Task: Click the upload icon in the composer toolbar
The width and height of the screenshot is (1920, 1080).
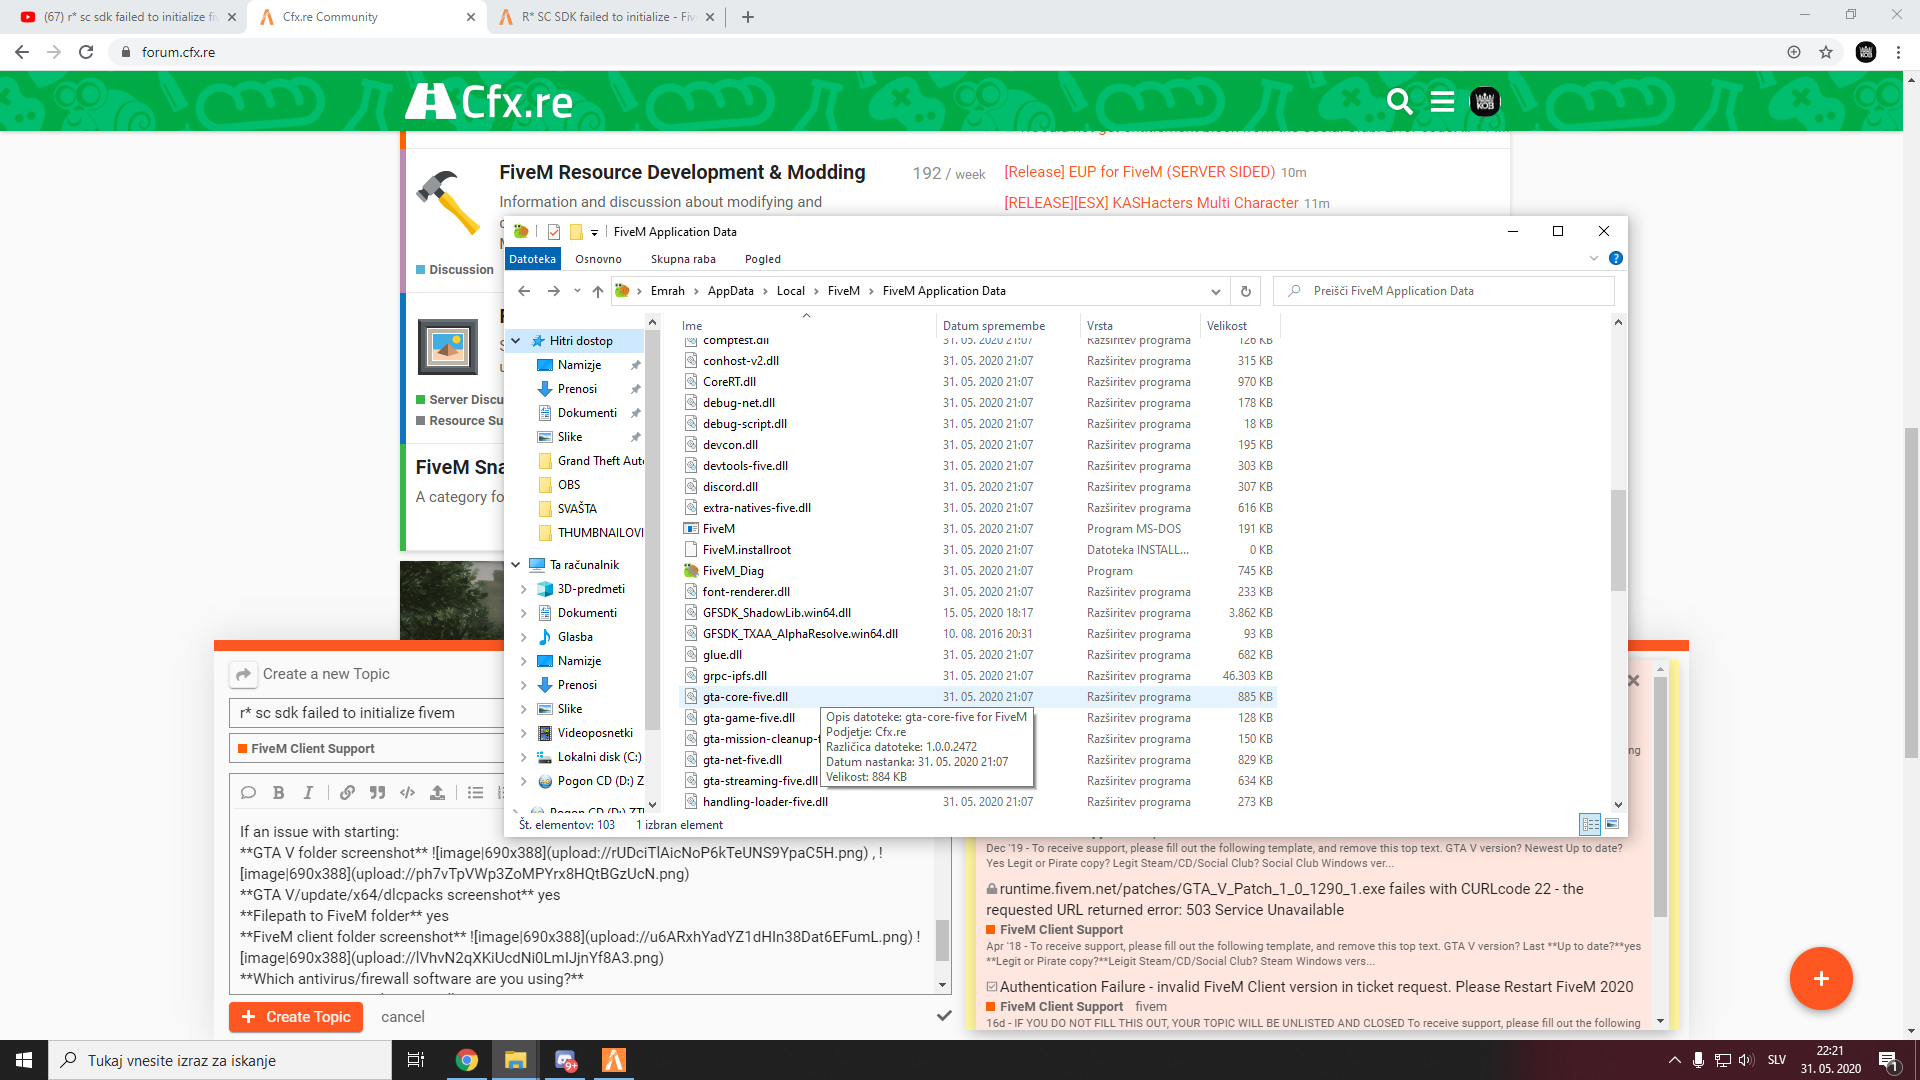Action: [x=437, y=793]
